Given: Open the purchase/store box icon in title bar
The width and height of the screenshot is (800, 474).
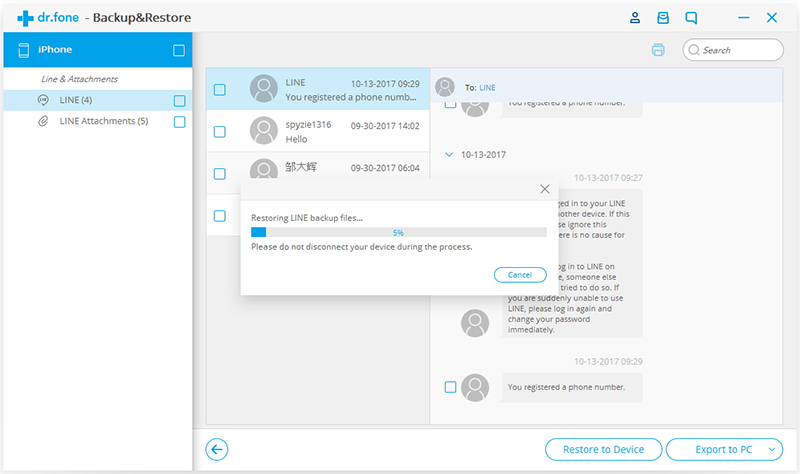Looking at the screenshot, I should 663,18.
